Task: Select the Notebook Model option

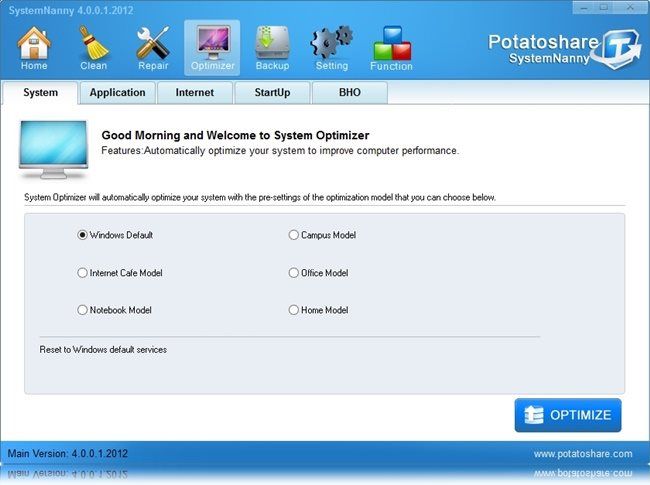Action: [x=114, y=310]
